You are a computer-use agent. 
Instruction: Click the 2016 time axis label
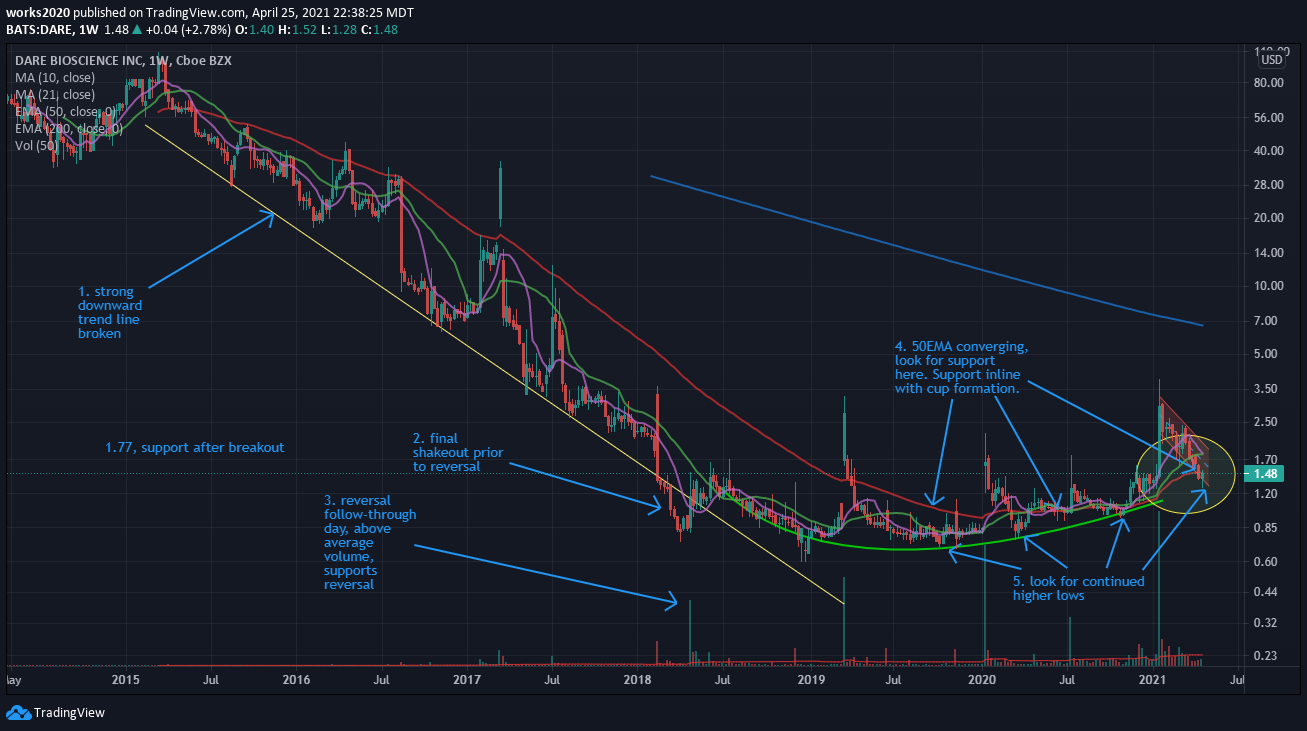[296, 680]
